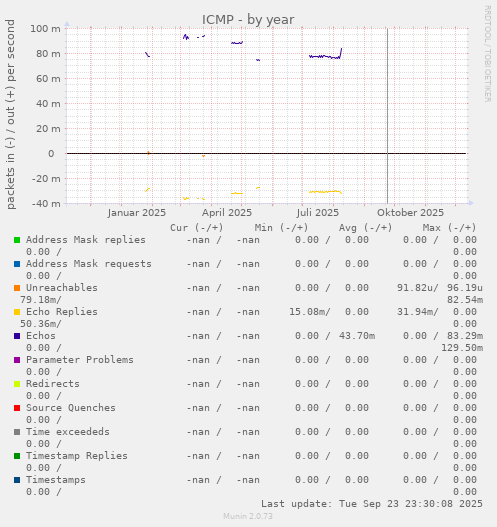Viewport: 497px width, 527px height.
Task: Click the 'Juli 2025' x-axis label
Action: pos(318,213)
